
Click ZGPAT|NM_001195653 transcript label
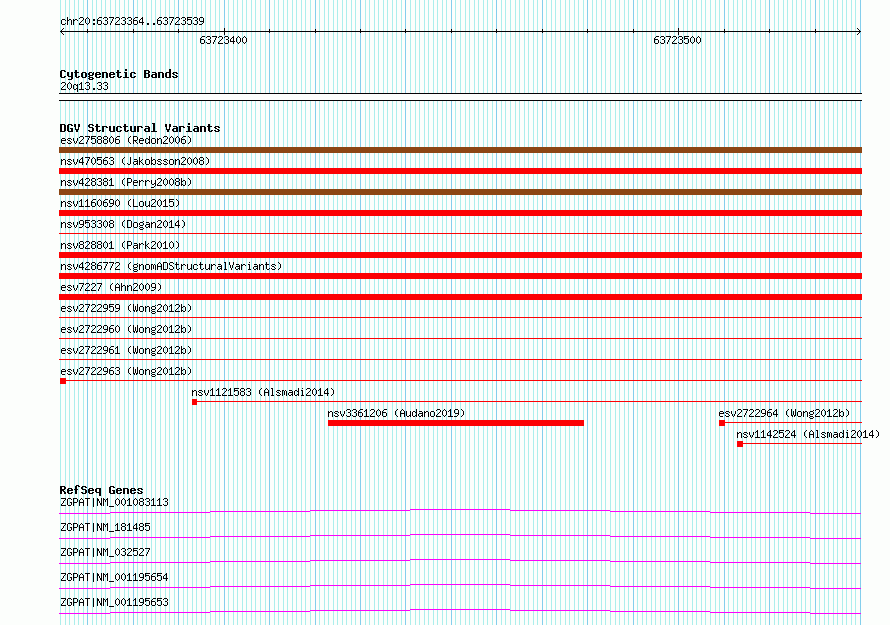click(114, 602)
